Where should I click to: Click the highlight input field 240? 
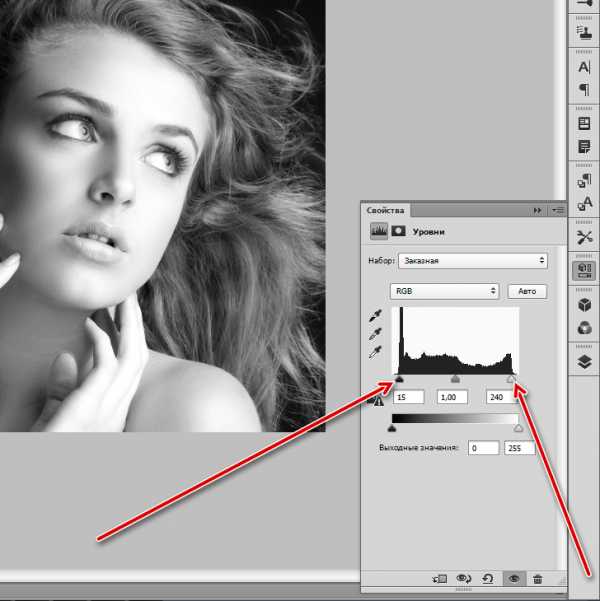[x=501, y=397]
